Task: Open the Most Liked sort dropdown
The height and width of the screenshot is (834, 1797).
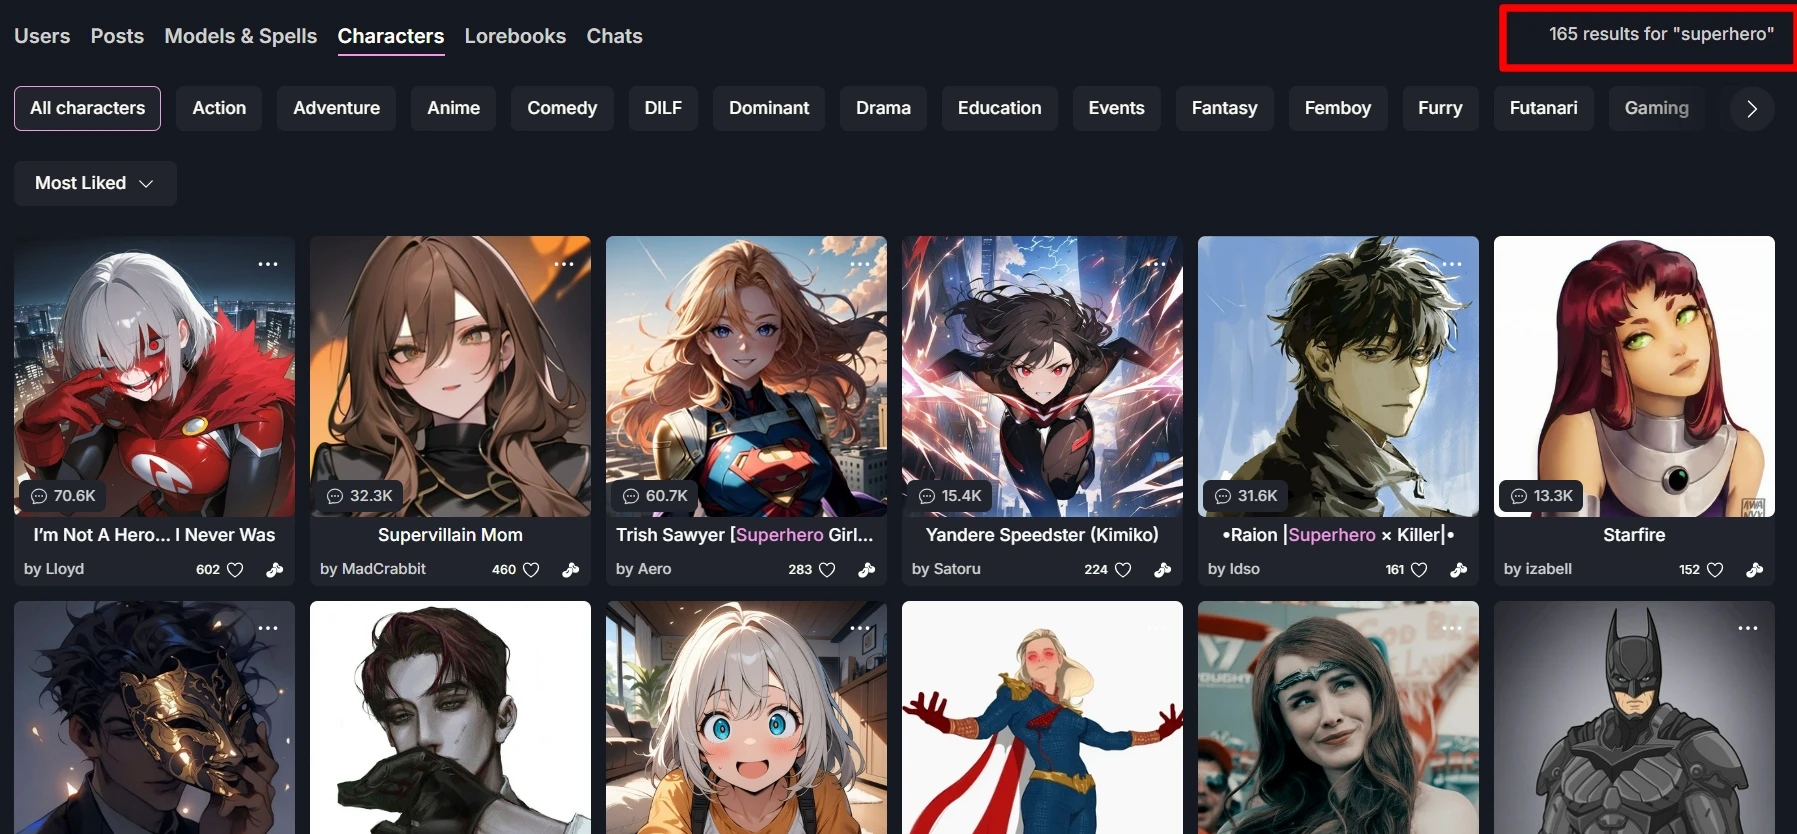Action: click(x=95, y=183)
